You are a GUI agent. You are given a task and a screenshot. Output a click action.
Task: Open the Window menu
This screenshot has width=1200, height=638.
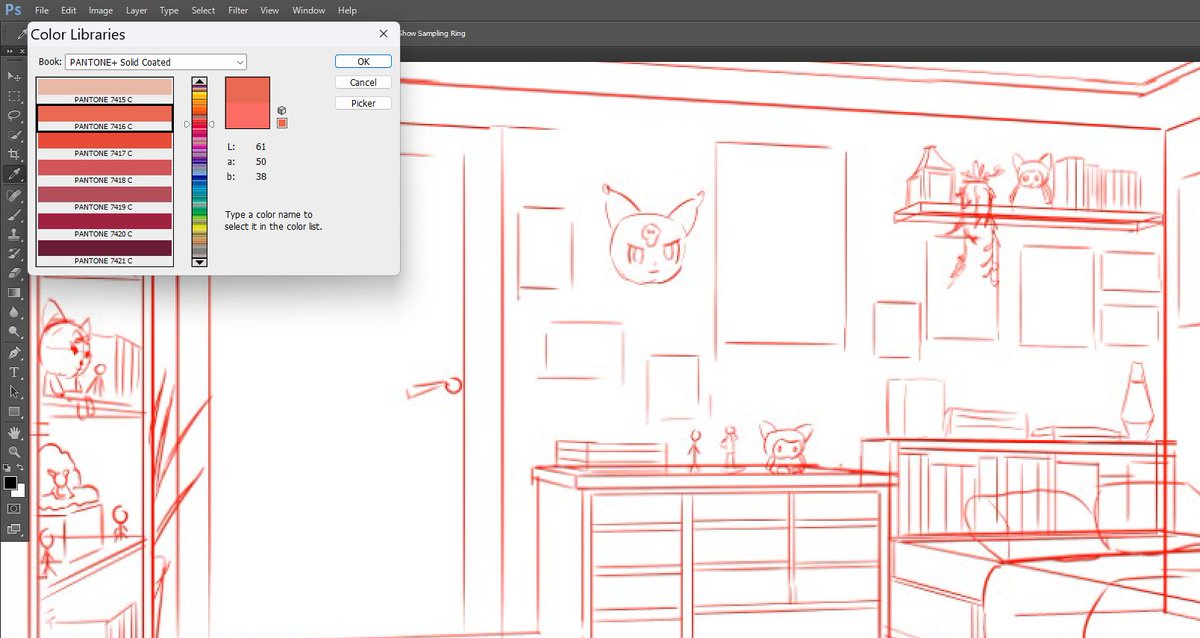pos(308,10)
